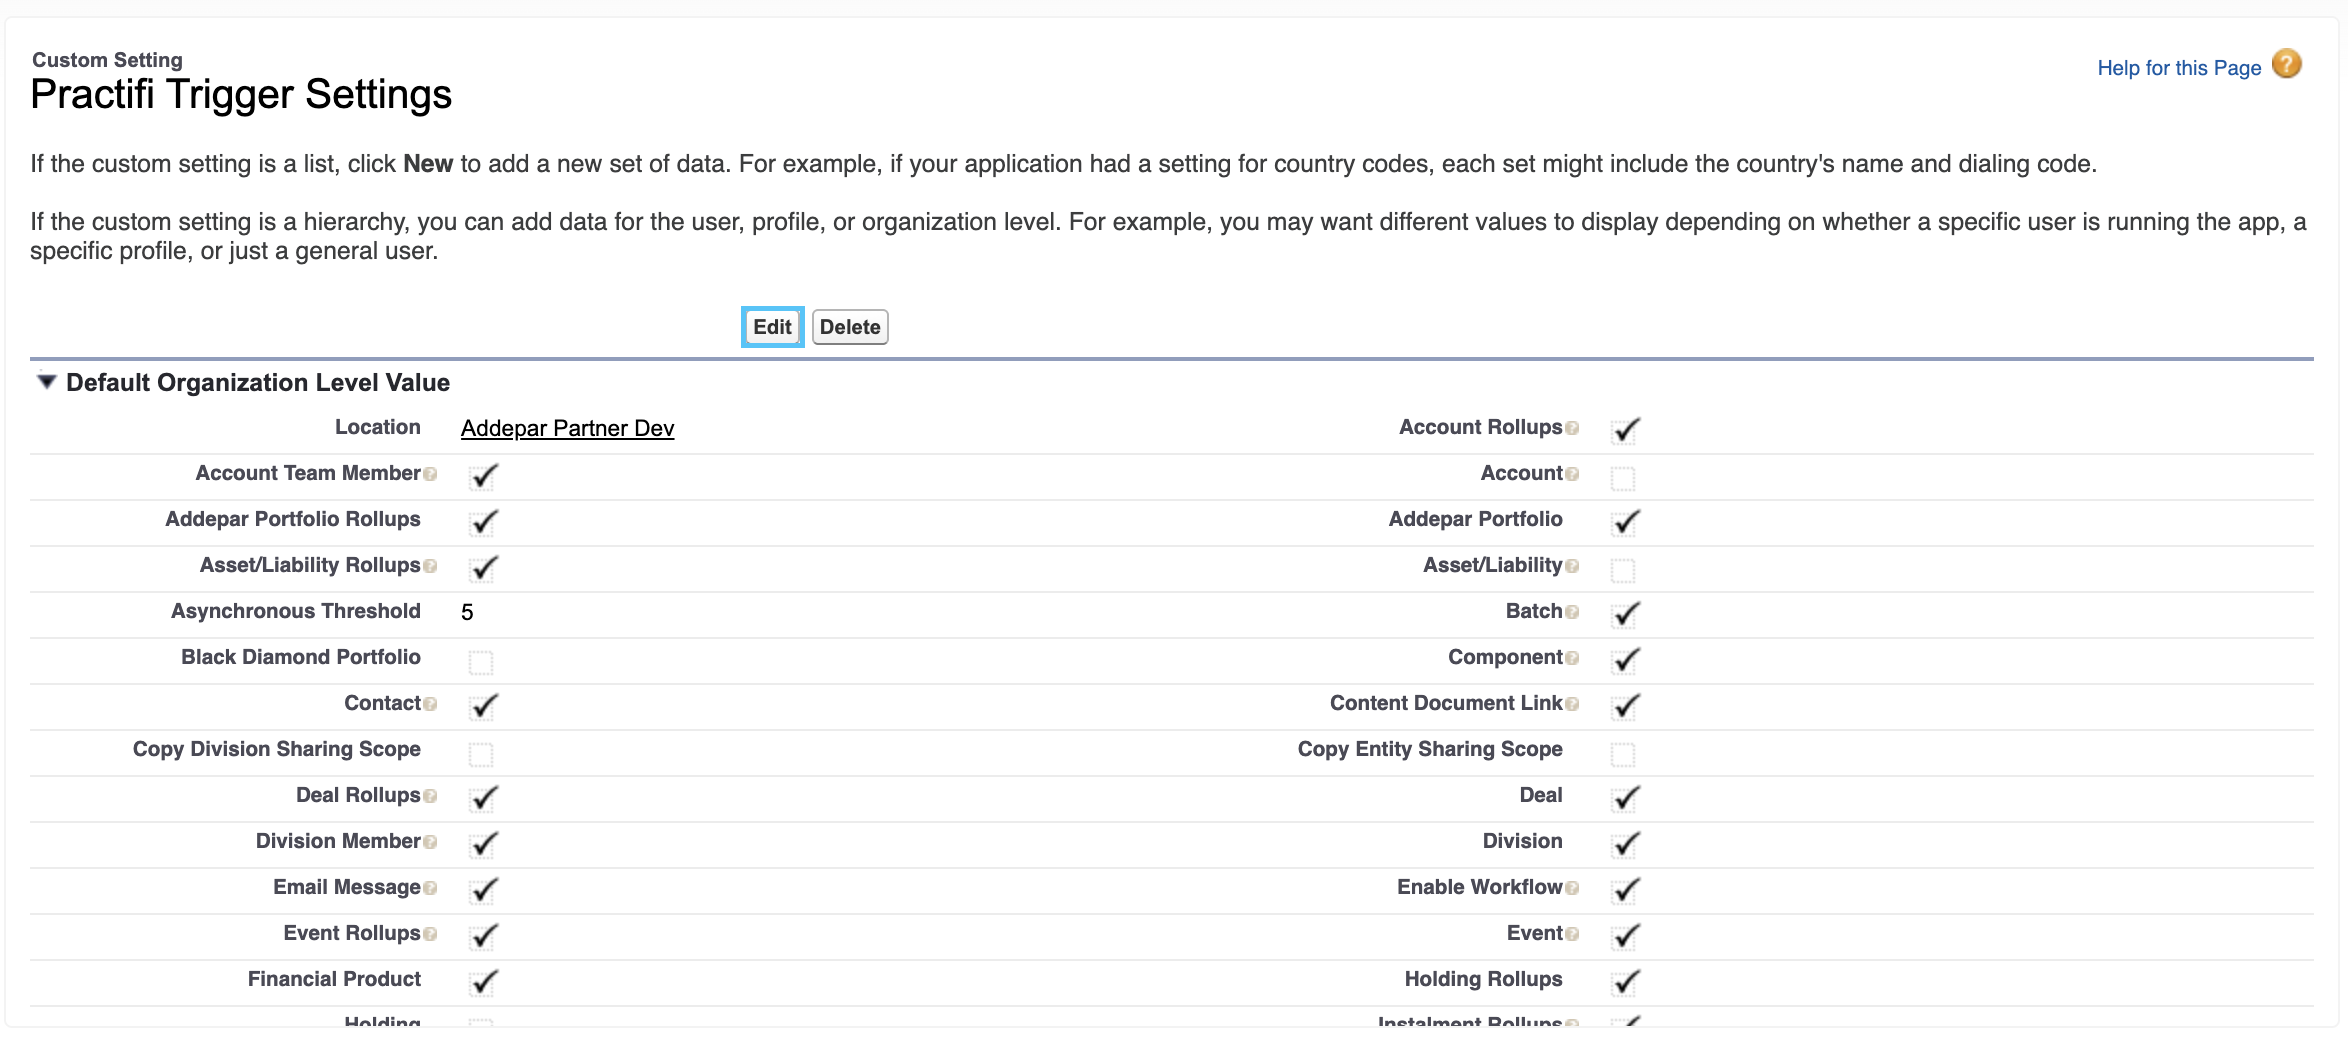2348x1038 pixels.
Task: Toggle the Deal Rollups checkbox
Action: (x=483, y=798)
